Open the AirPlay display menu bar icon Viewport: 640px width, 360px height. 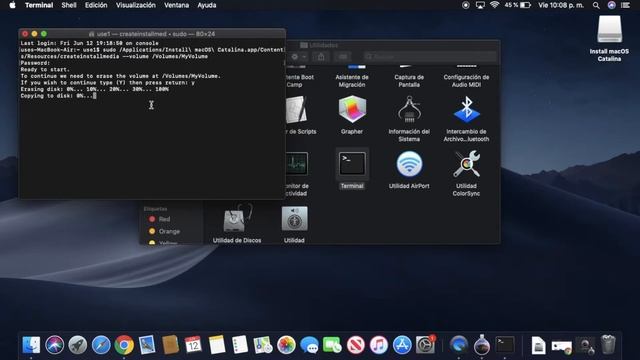[x=480, y=5]
